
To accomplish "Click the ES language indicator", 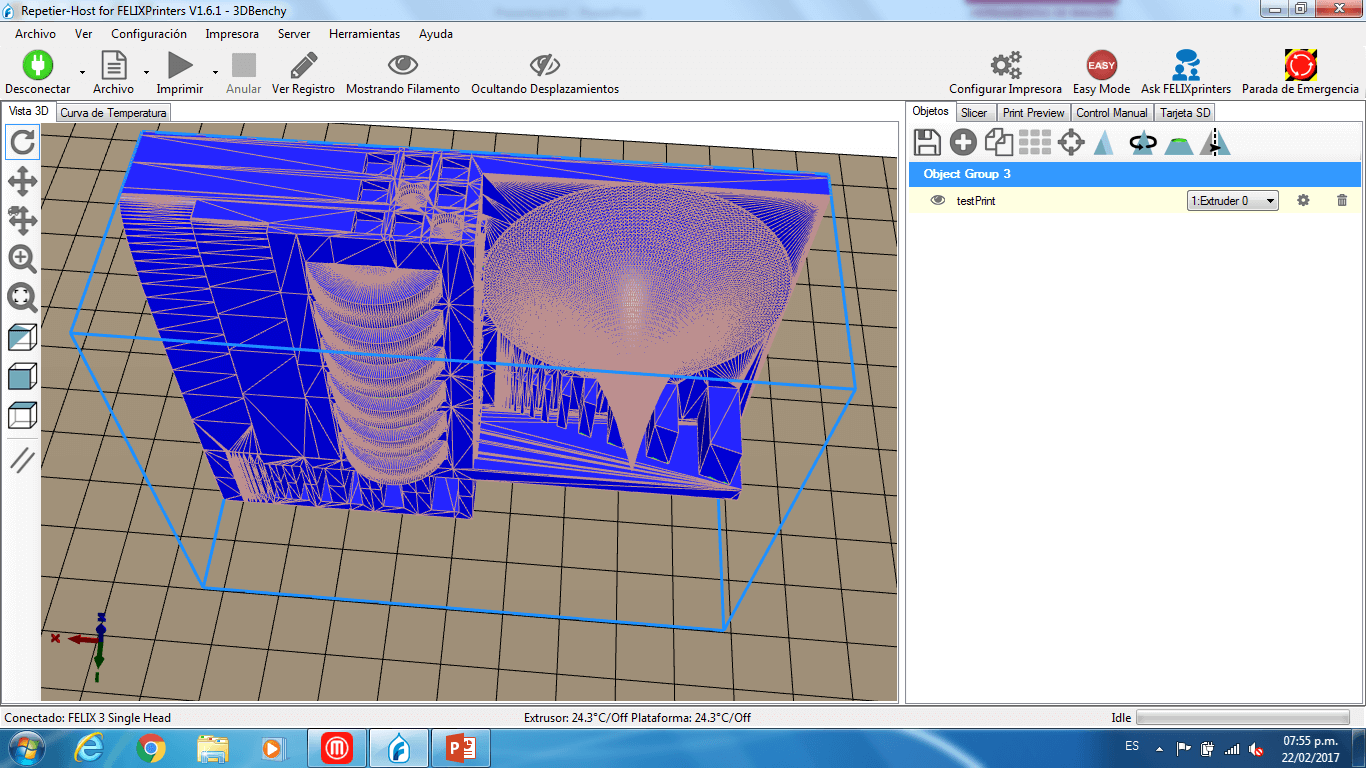I will pos(1132,746).
